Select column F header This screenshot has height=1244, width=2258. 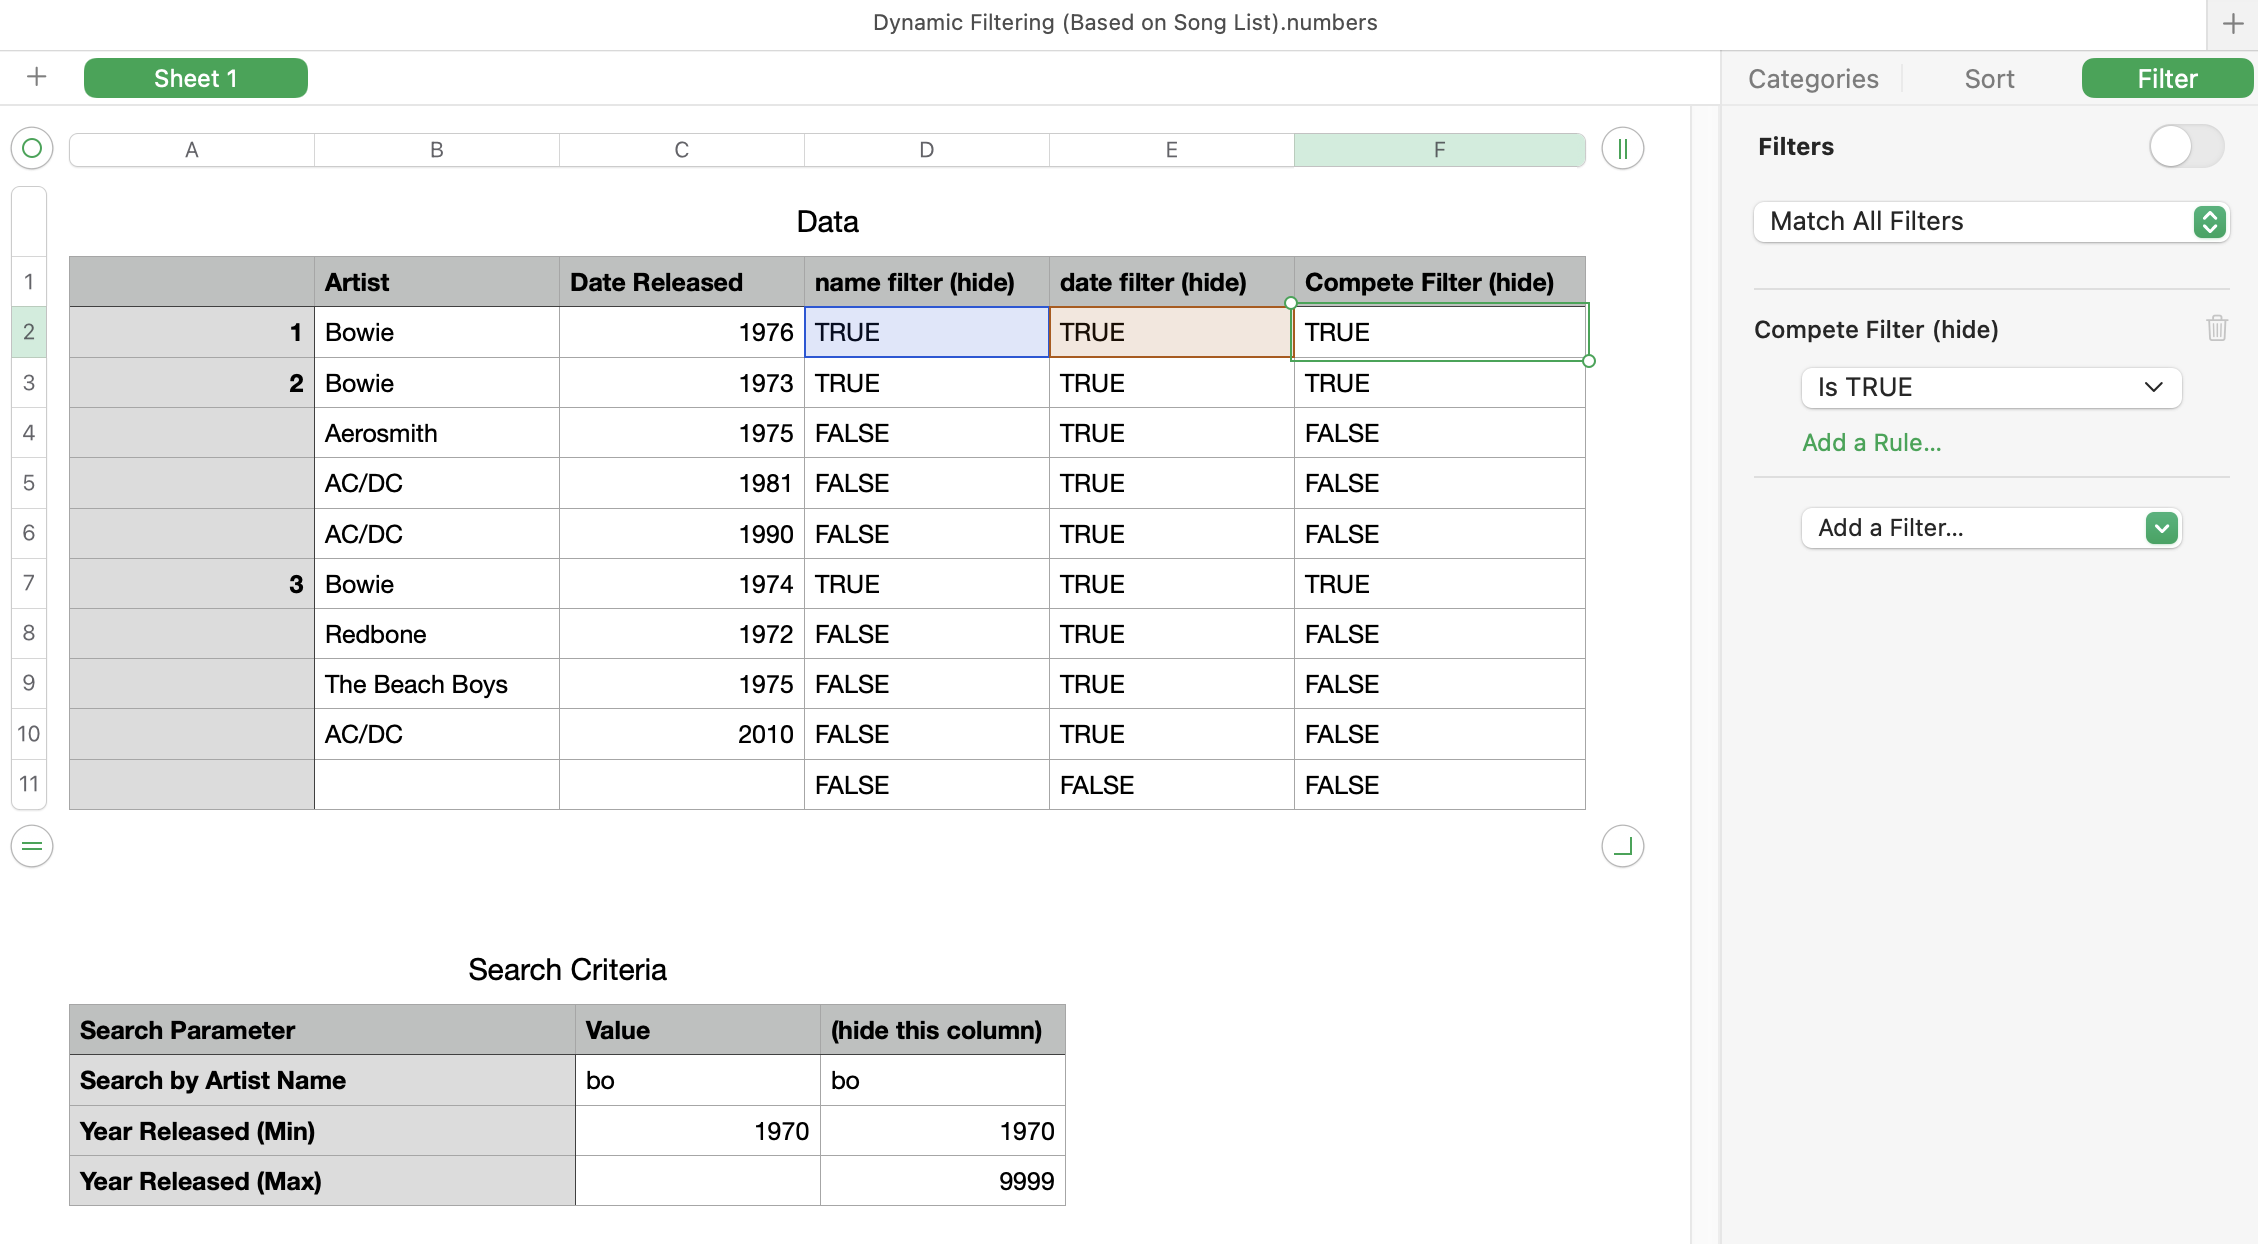point(1438,150)
